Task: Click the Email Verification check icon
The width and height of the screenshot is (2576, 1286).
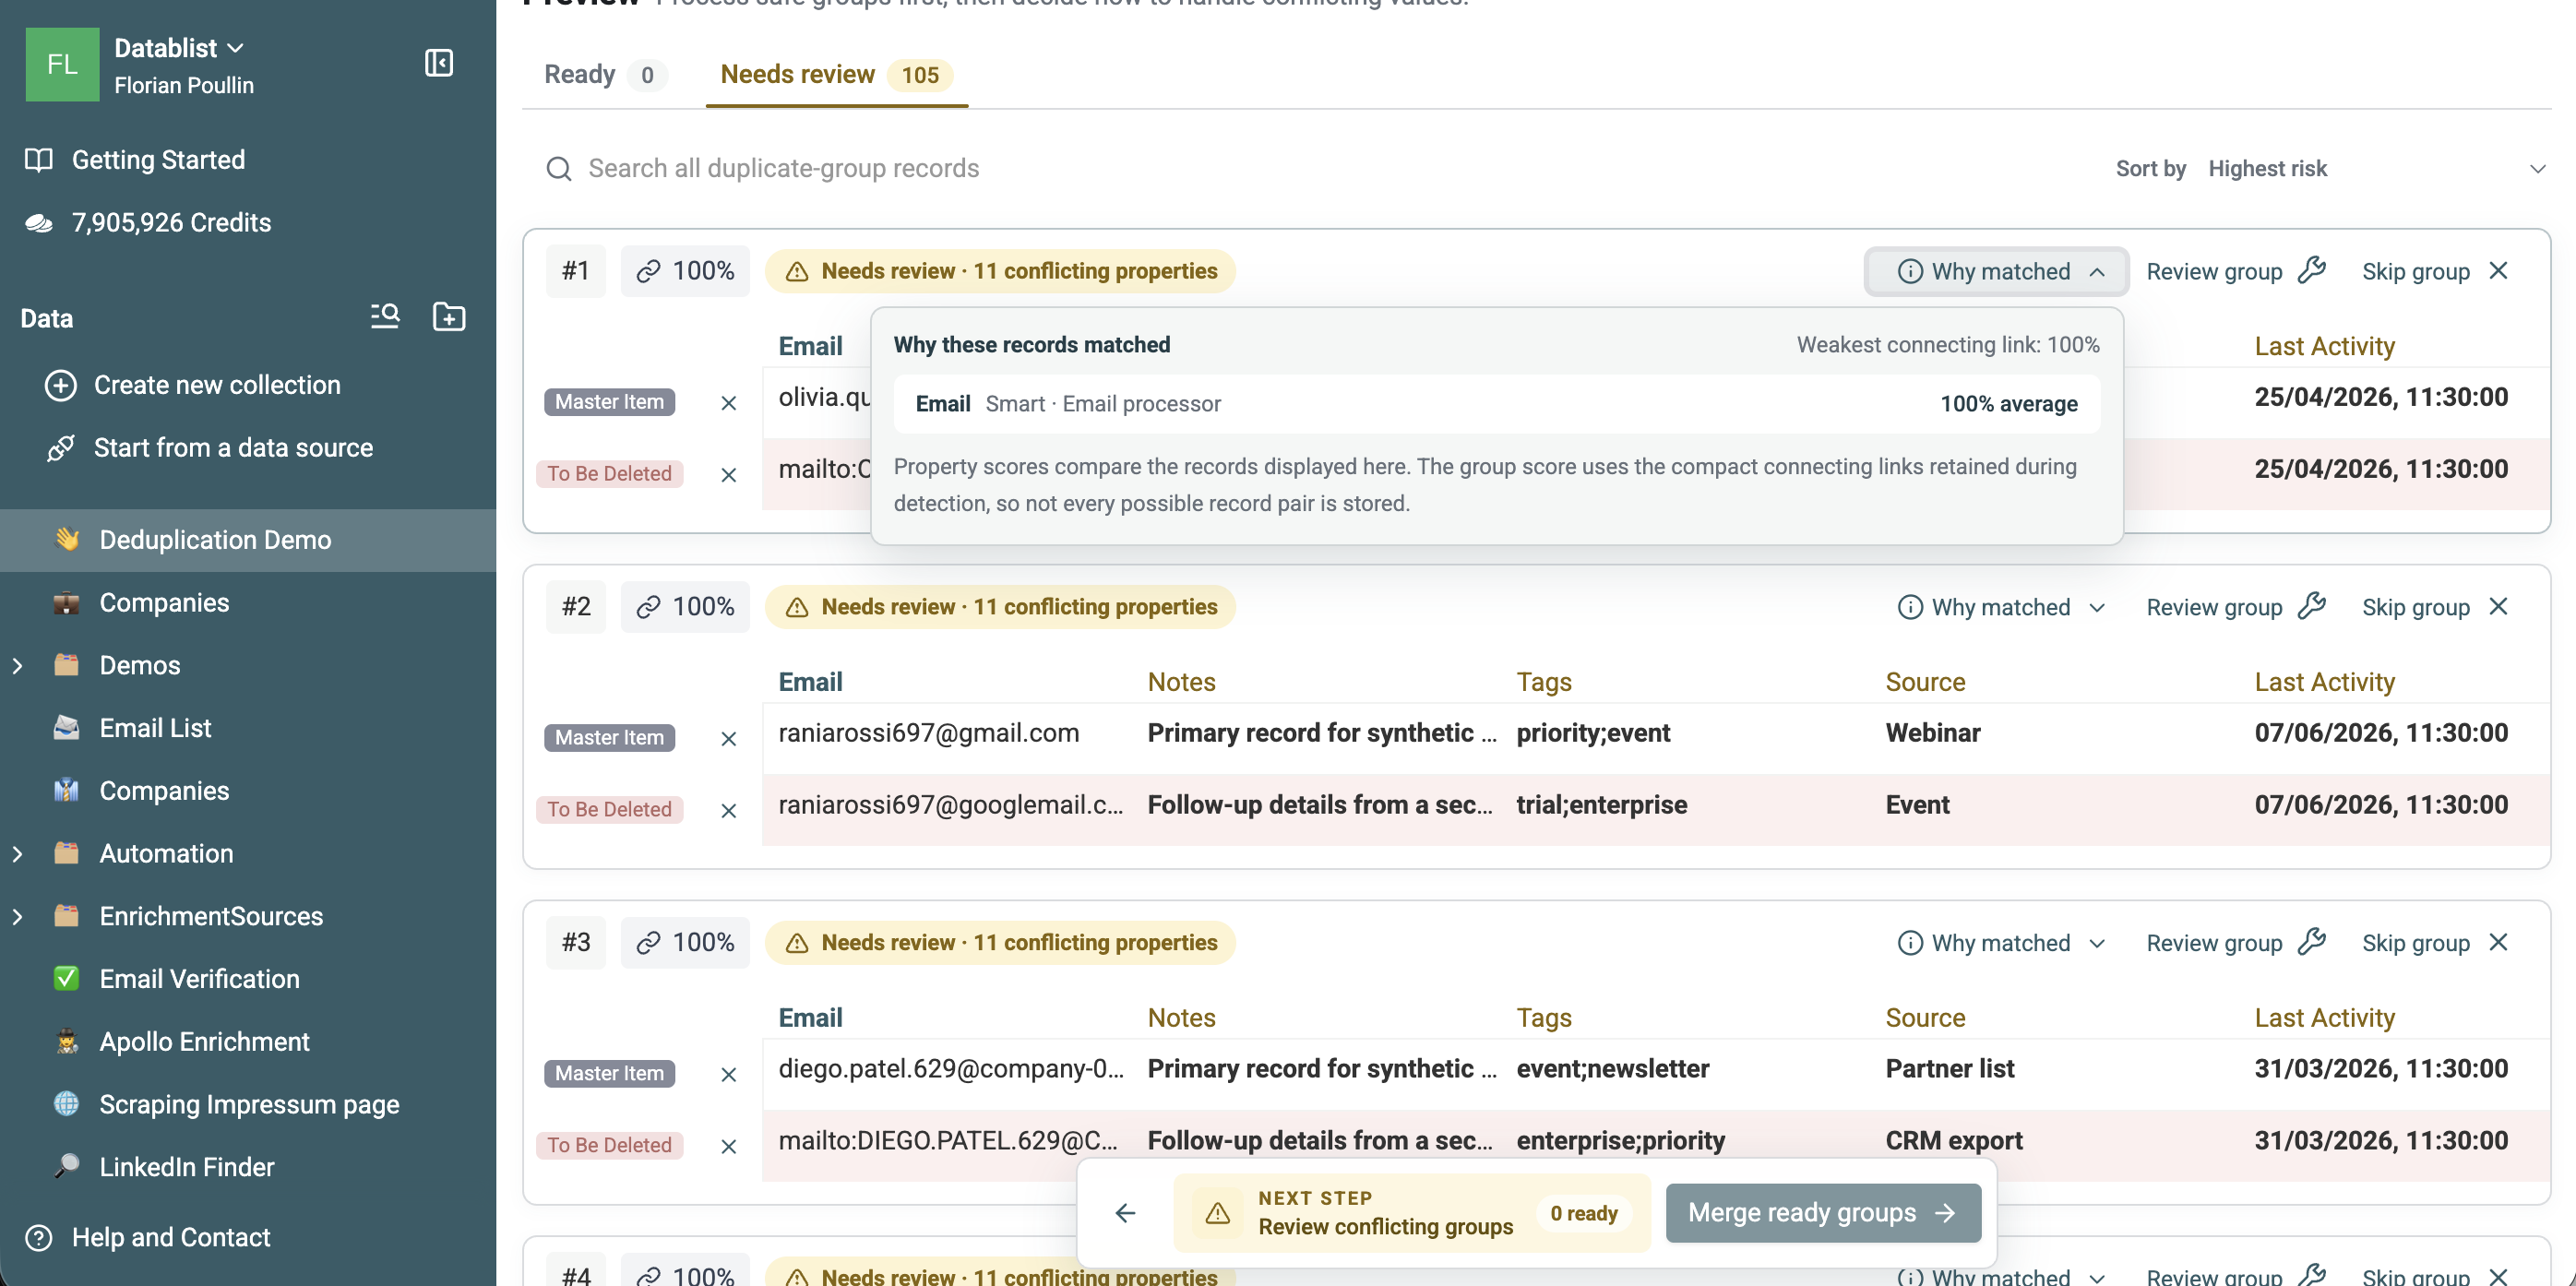Action: pyautogui.click(x=66, y=978)
